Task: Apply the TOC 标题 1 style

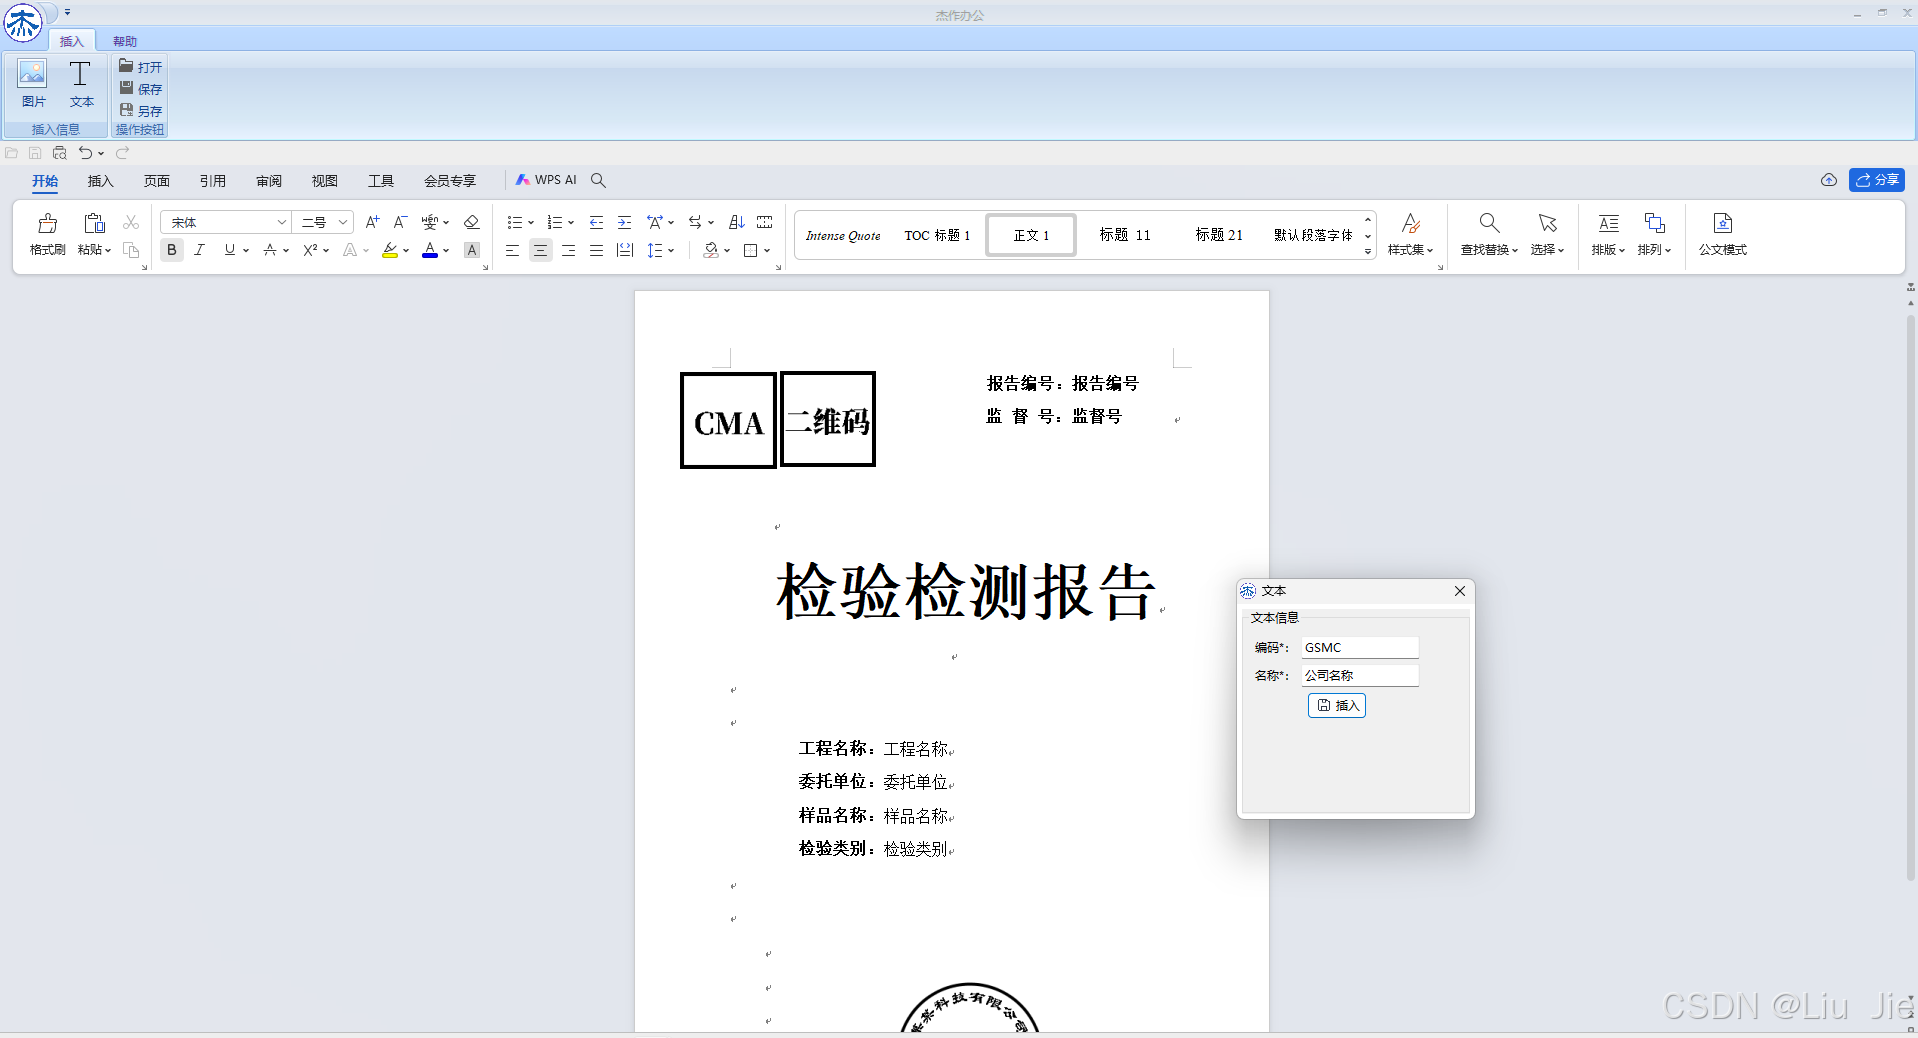Action: [x=937, y=235]
